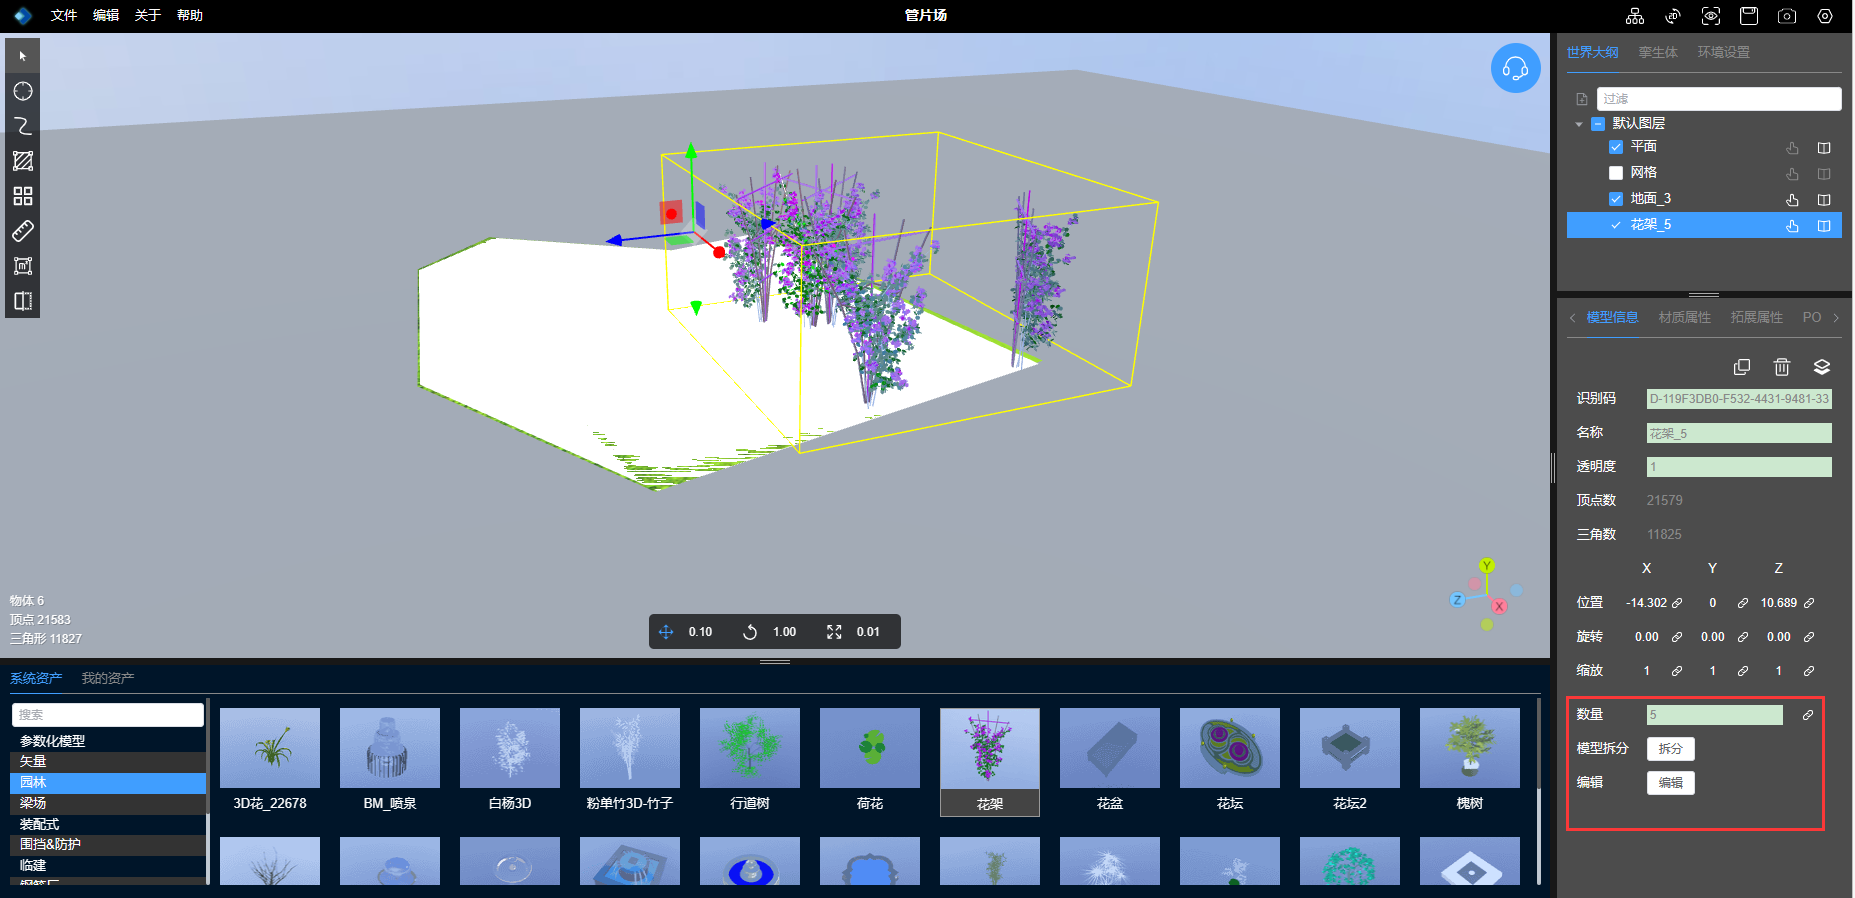Click the duplicate copy icon in model info

(1742, 367)
